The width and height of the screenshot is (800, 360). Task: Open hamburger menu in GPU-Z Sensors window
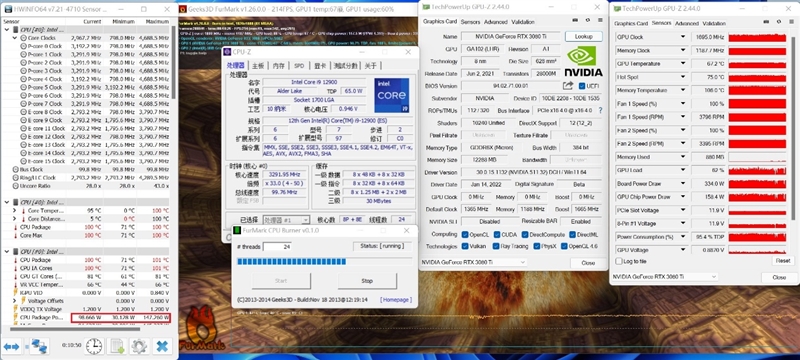pyautogui.click(x=790, y=22)
